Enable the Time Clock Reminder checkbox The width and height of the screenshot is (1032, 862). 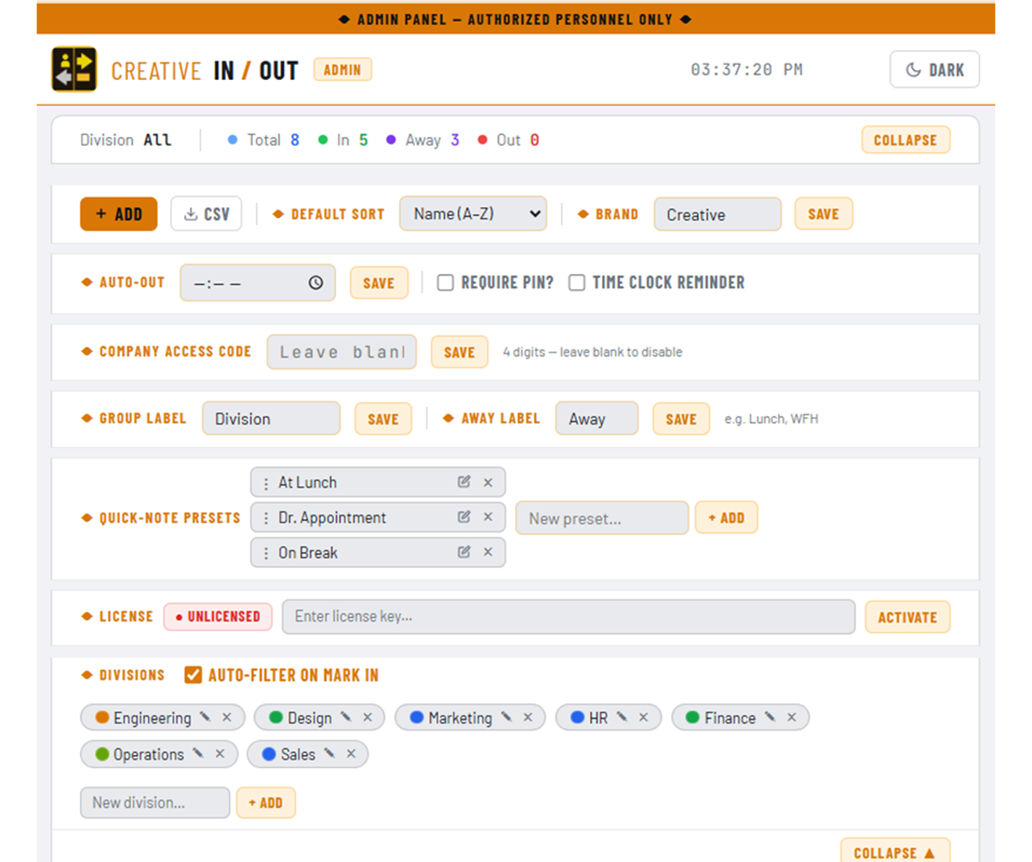click(x=577, y=282)
